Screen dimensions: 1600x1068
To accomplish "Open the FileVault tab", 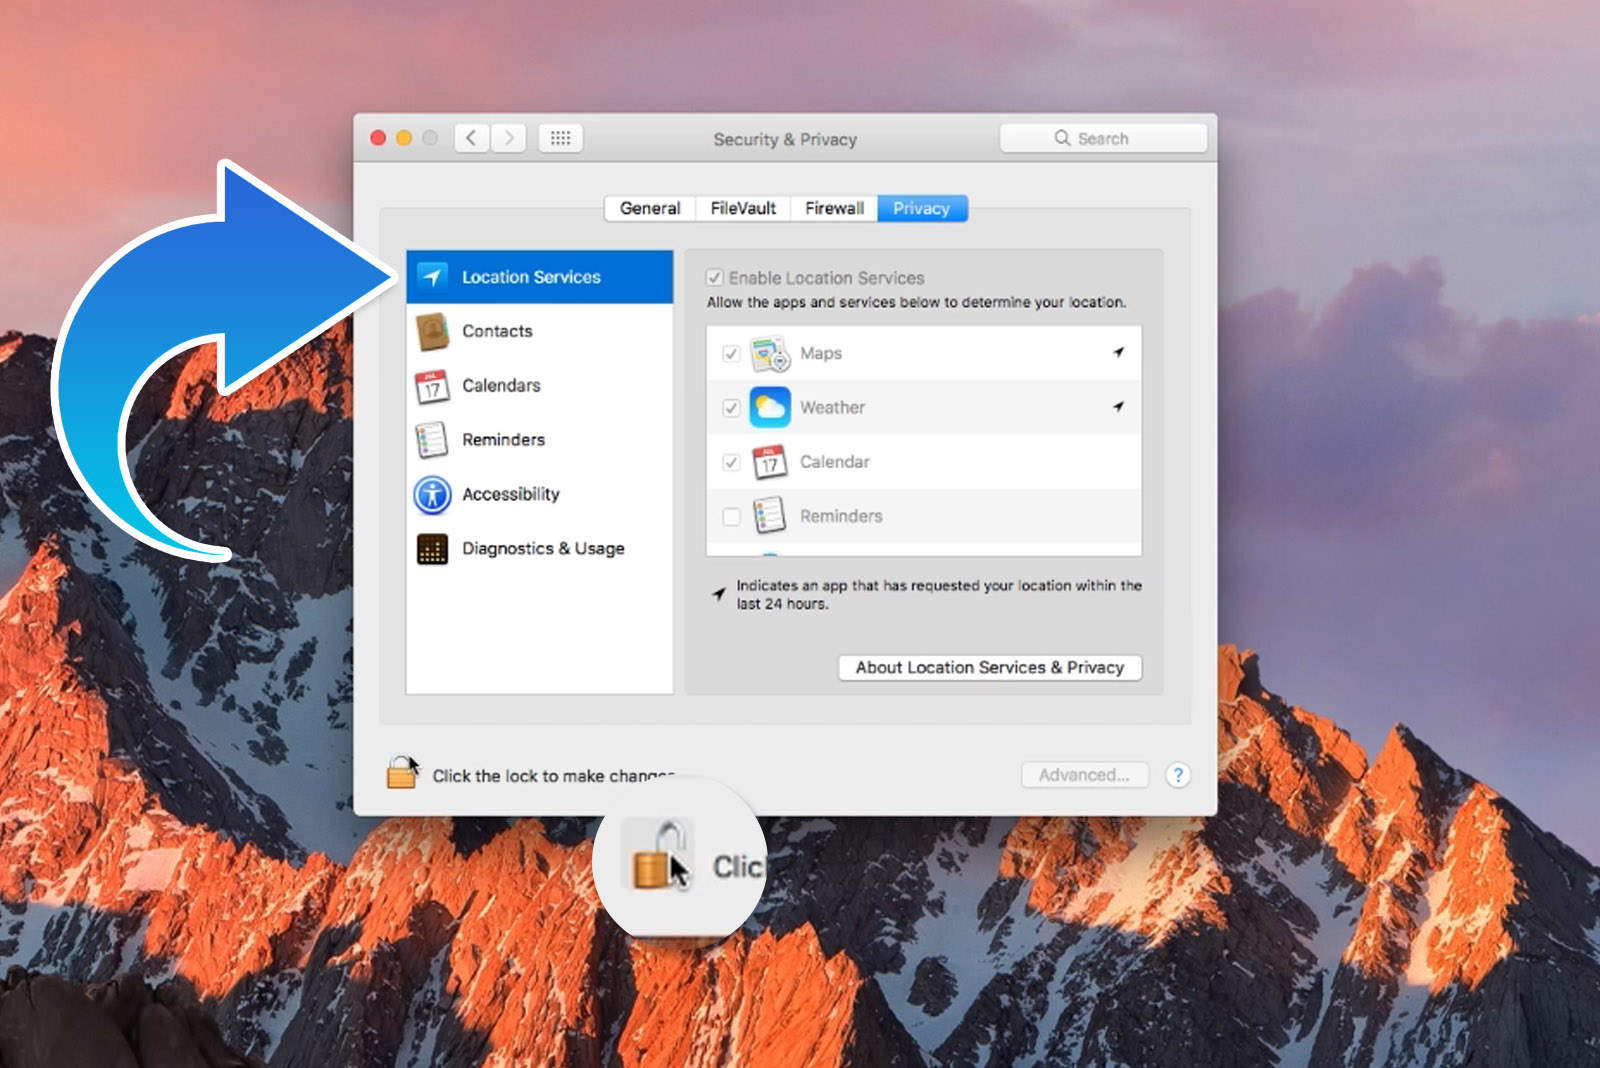I will tap(742, 208).
